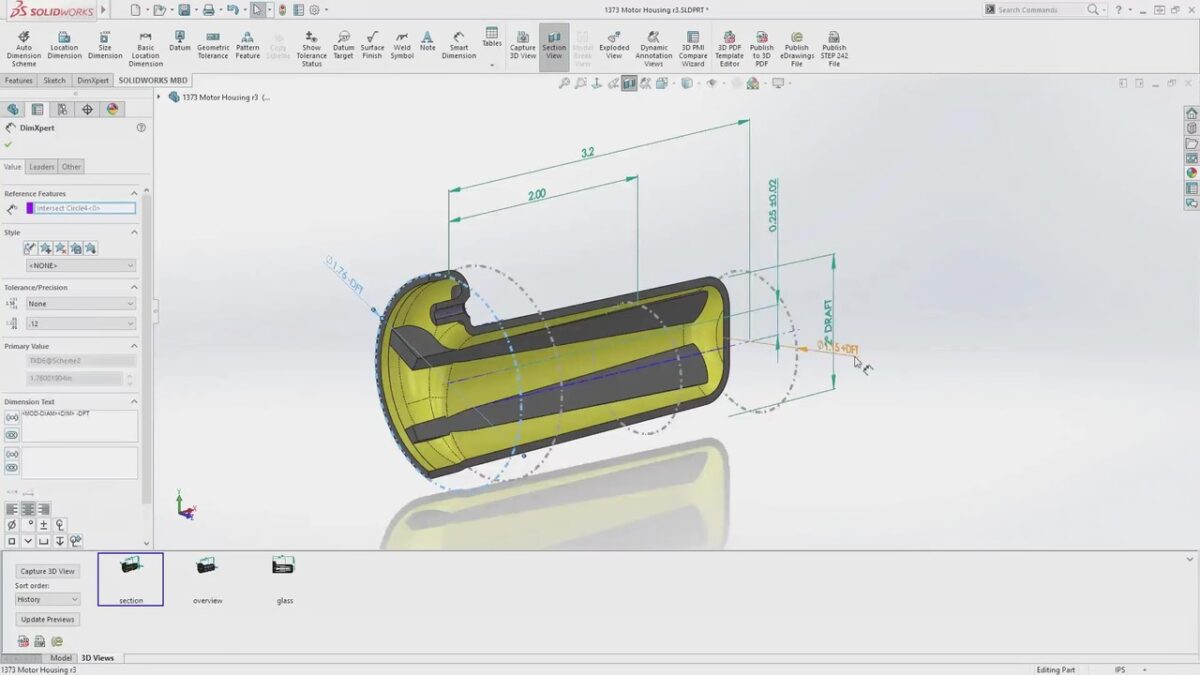Open the Style NONE dropdown
The image size is (1200, 675).
[81, 266]
